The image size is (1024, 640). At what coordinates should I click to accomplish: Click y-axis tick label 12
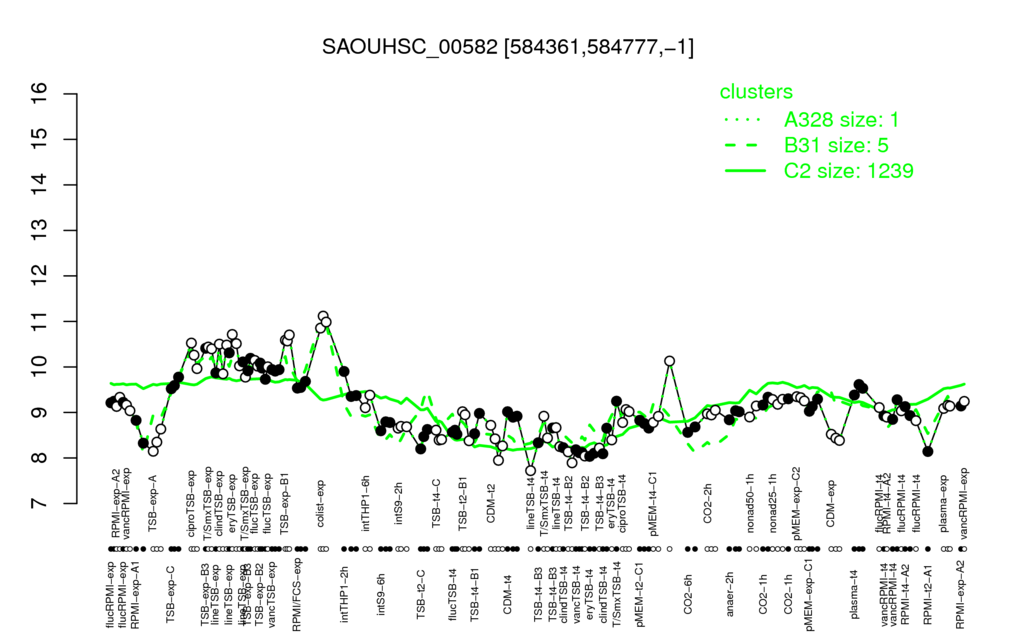[x=40, y=276]
